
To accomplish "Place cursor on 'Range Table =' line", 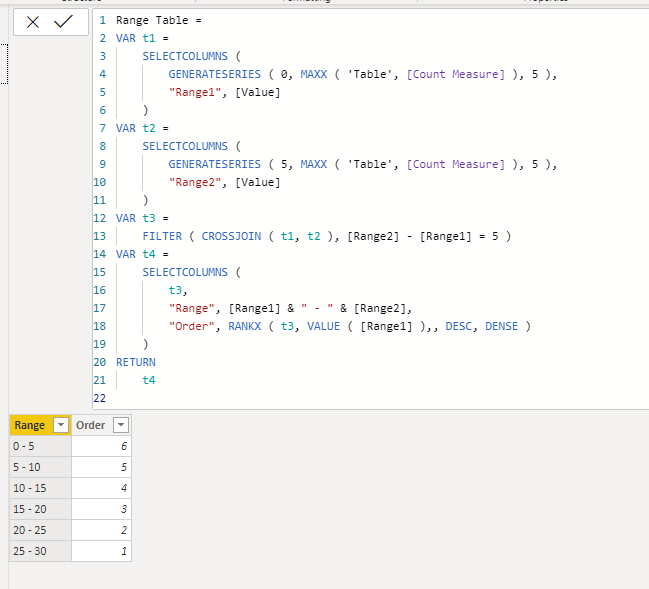I will coord(159,20).
